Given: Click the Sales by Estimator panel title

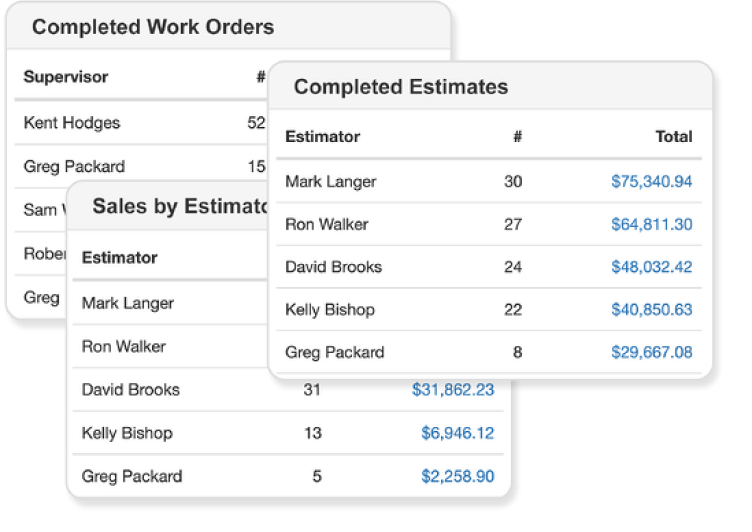Looking at the screenshot, I should pos(180,206).
